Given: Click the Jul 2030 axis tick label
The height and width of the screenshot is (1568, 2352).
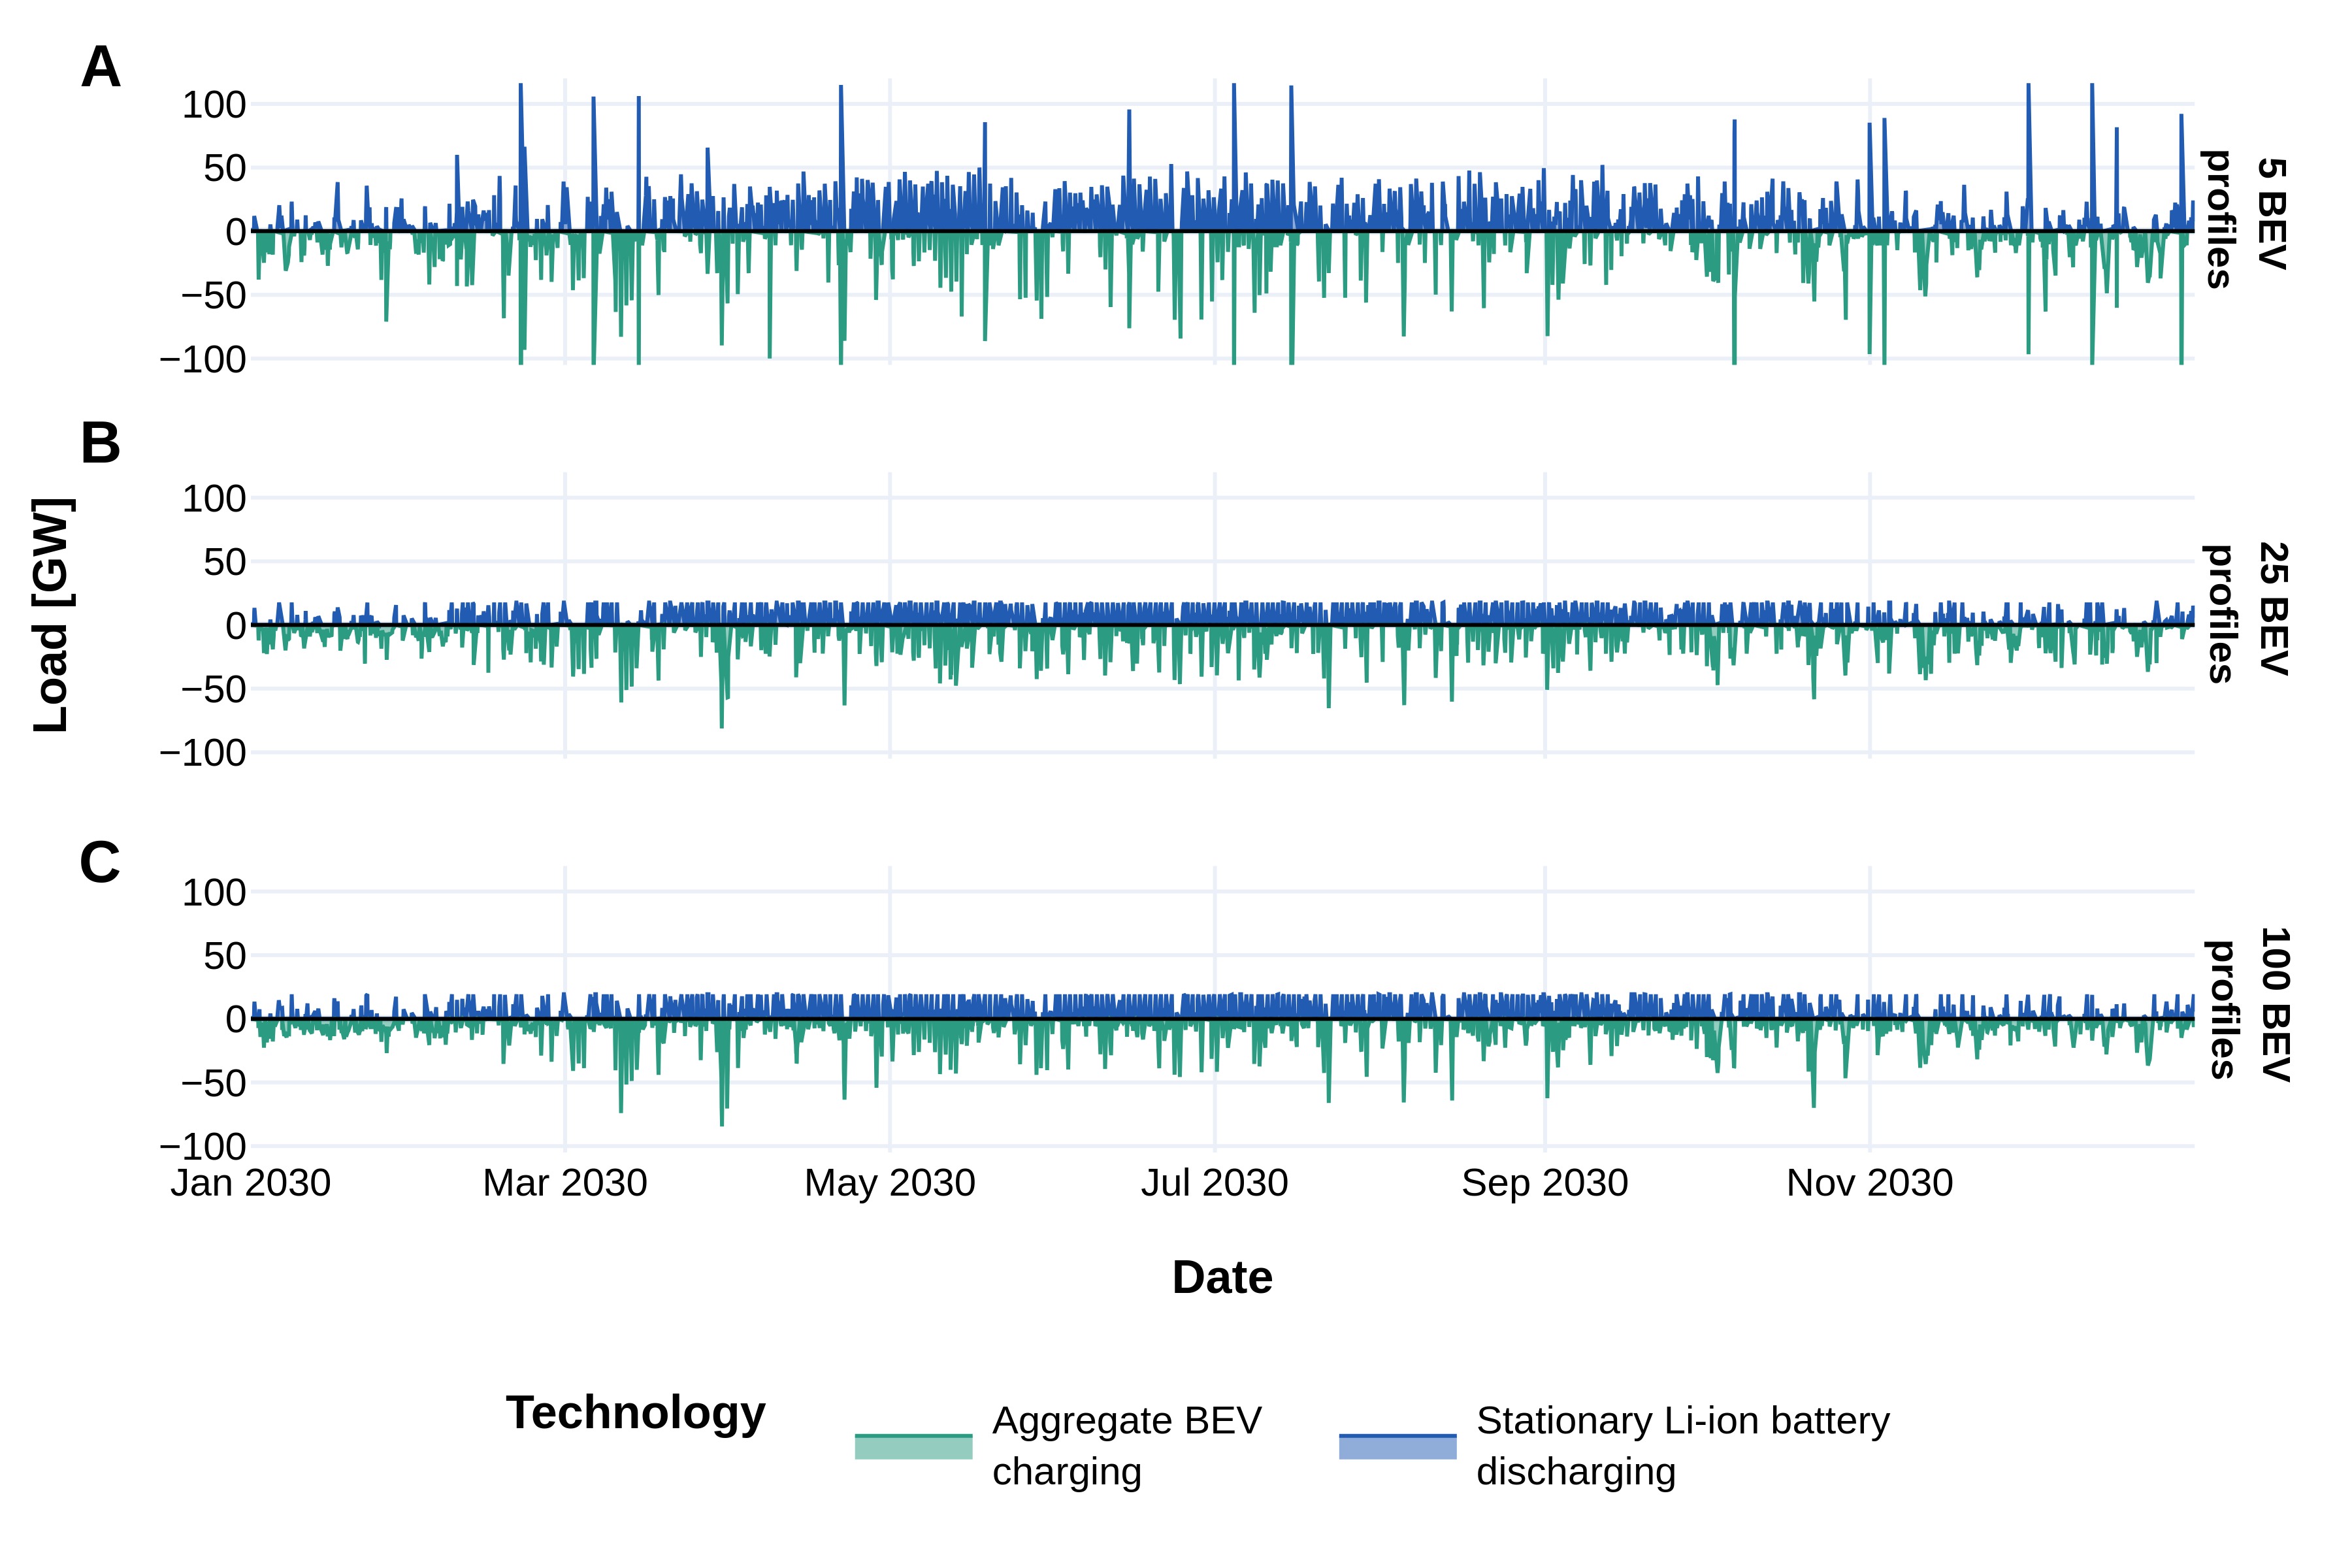Looking at the screenshot, I should tap(1214, 1183).
